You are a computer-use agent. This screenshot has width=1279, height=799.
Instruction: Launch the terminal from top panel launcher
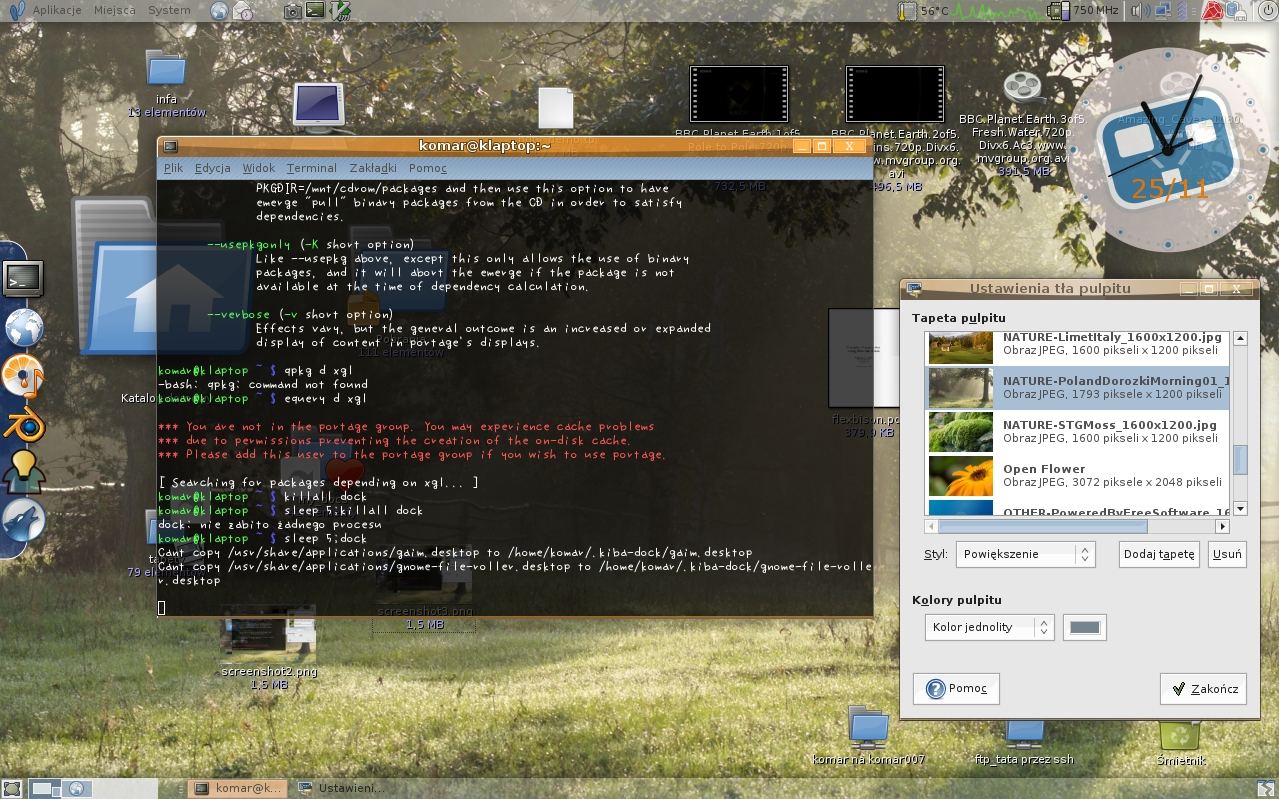point(316,11)
